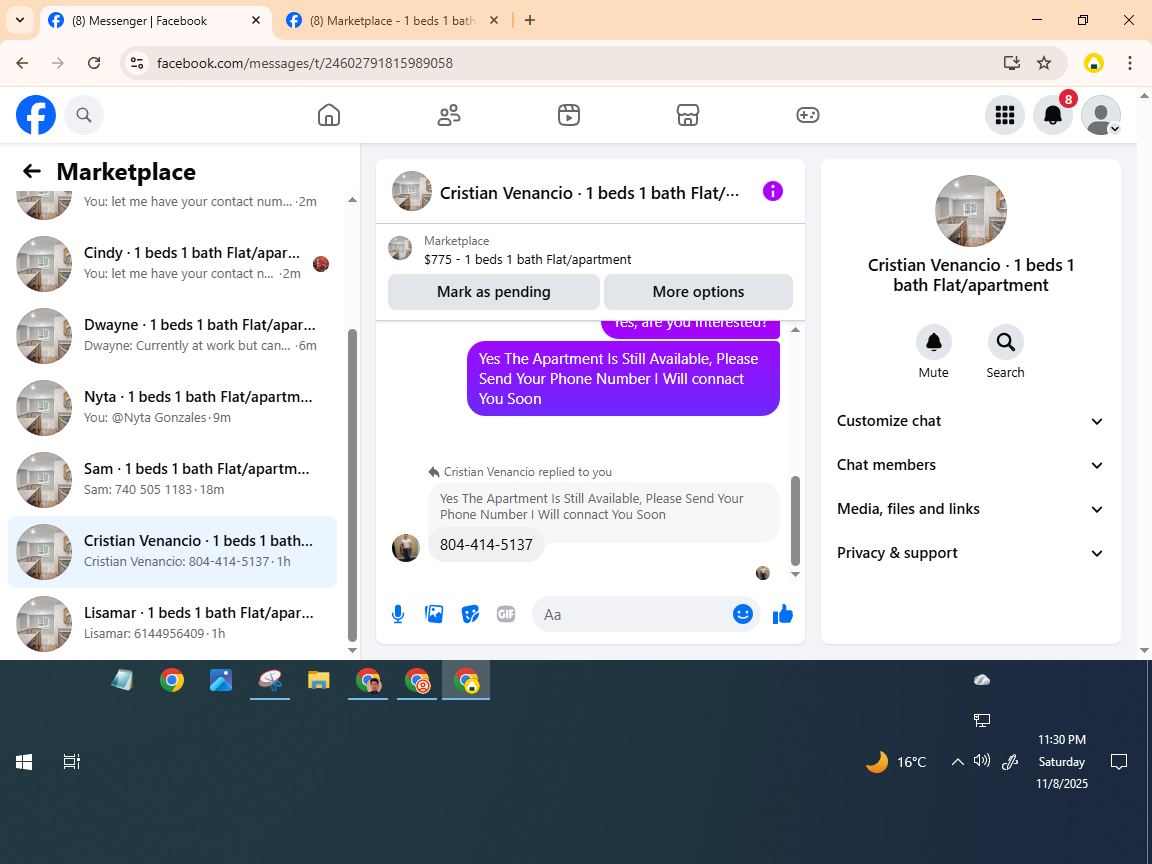Expand Chat members section

[x=971, y=465]
